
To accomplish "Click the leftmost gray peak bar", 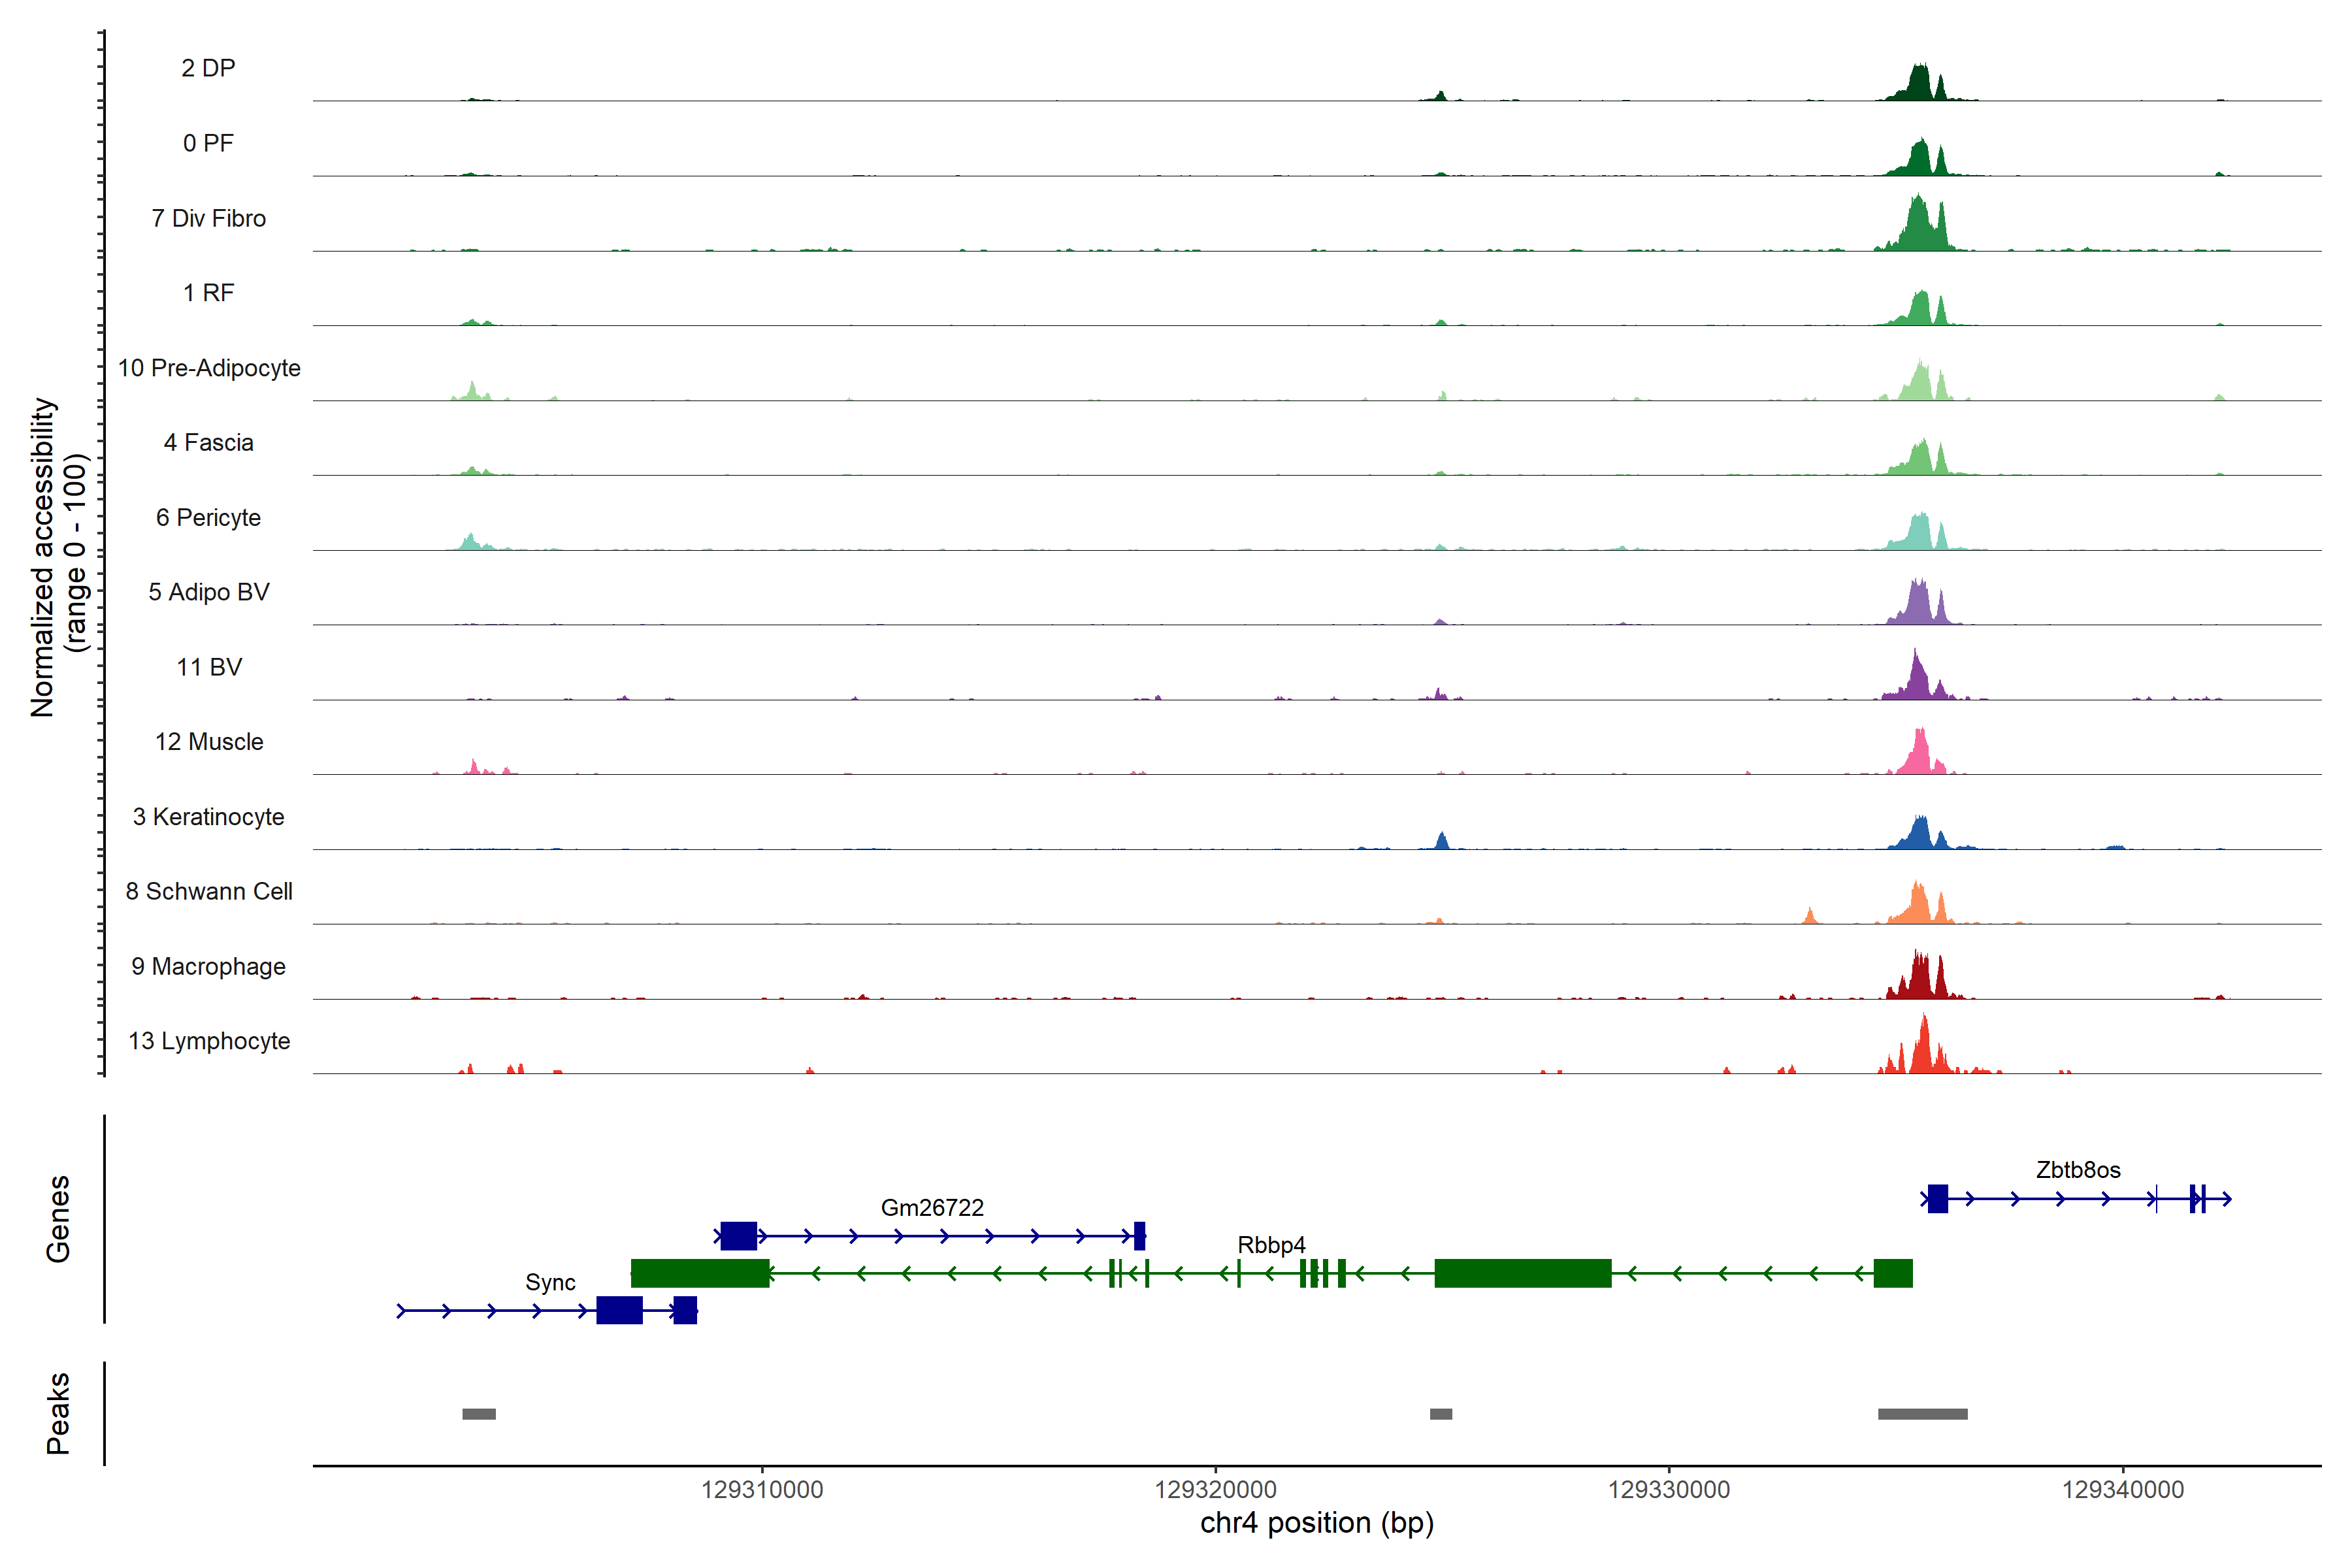I will pos(478,1414).
